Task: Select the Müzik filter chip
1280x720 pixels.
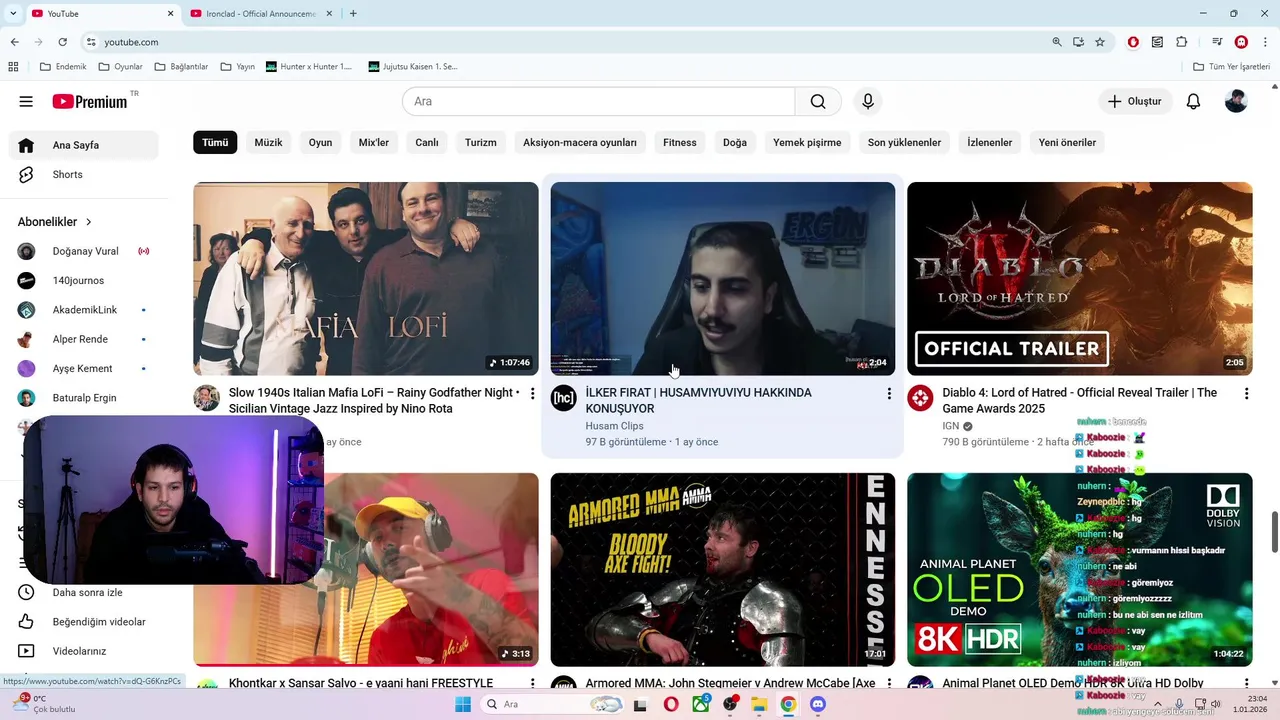Action: (x=268, y=142)
